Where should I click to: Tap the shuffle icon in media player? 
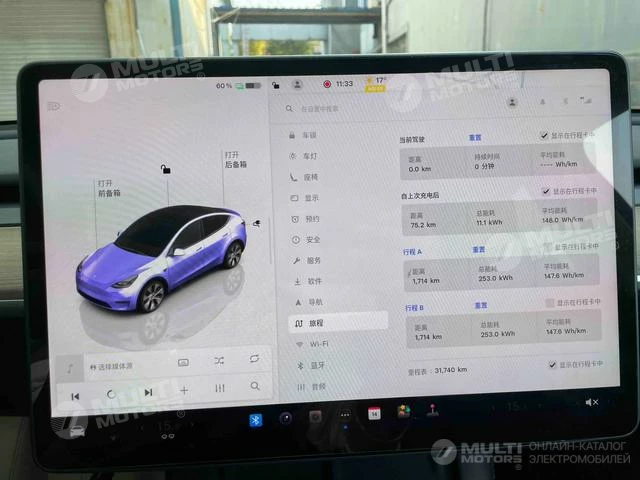(219, 360)
